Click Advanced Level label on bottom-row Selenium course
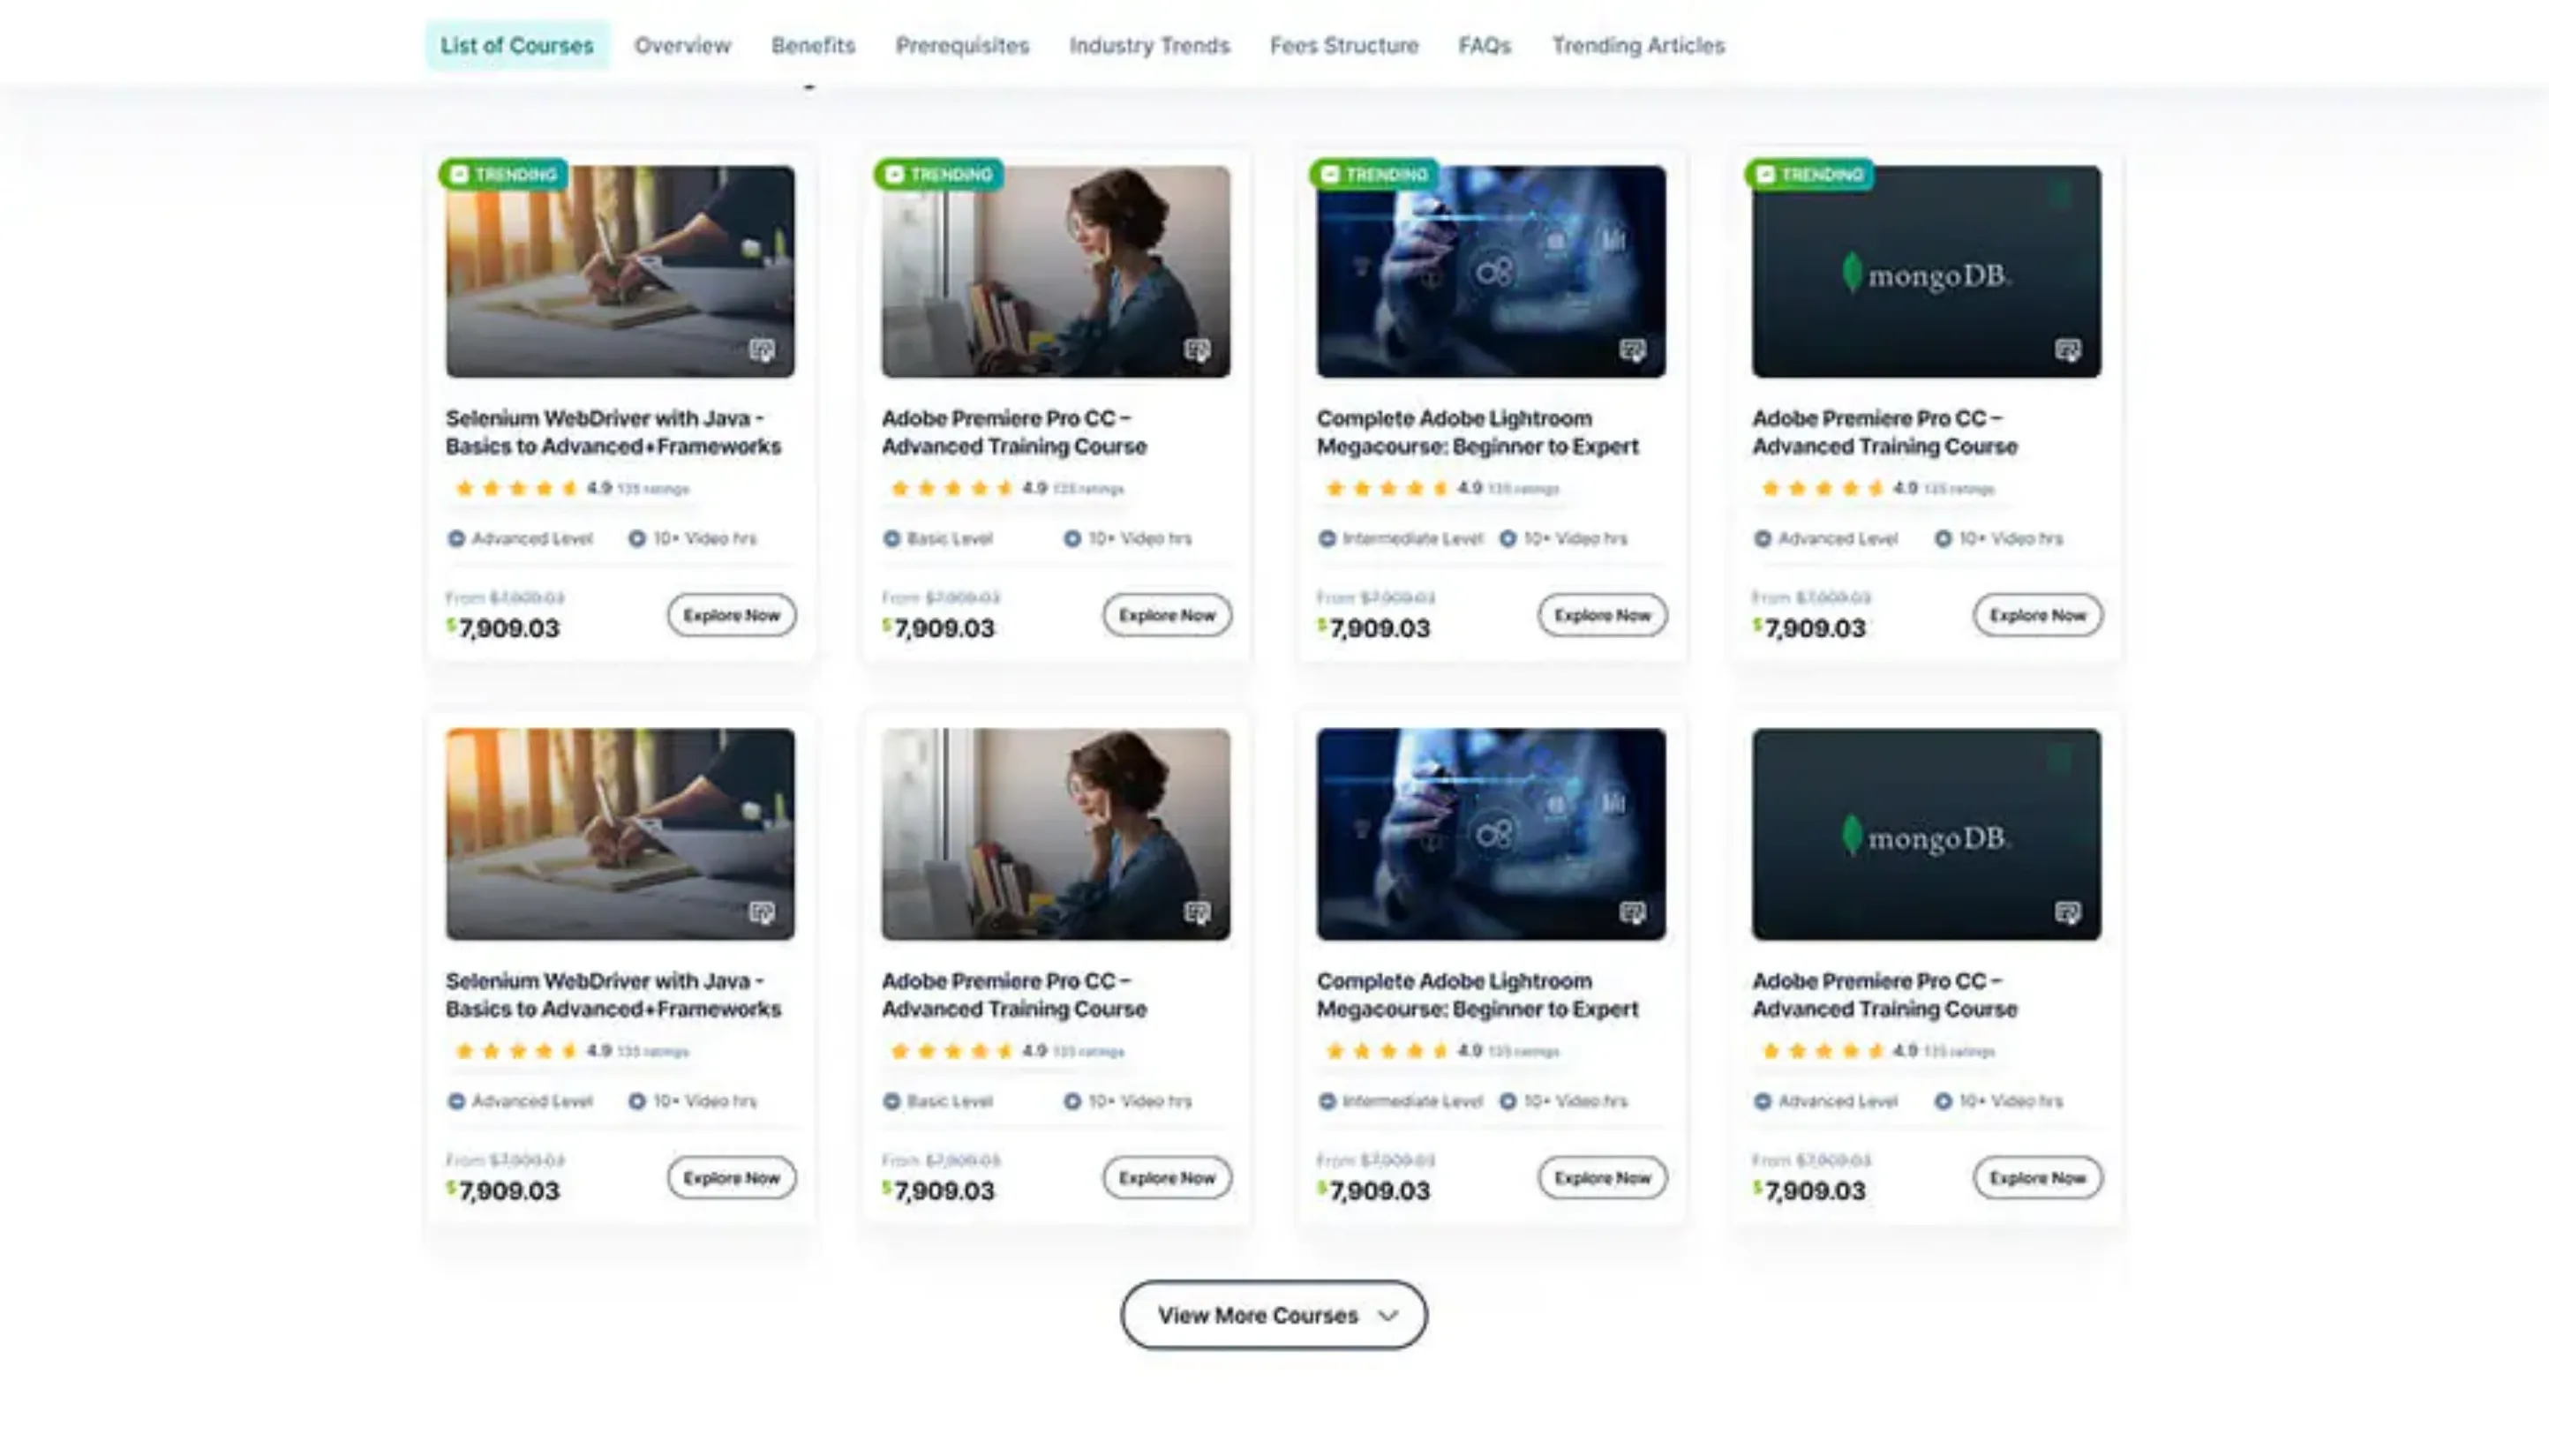Screen dimensions: 2549x1456 click(531, 1101)
